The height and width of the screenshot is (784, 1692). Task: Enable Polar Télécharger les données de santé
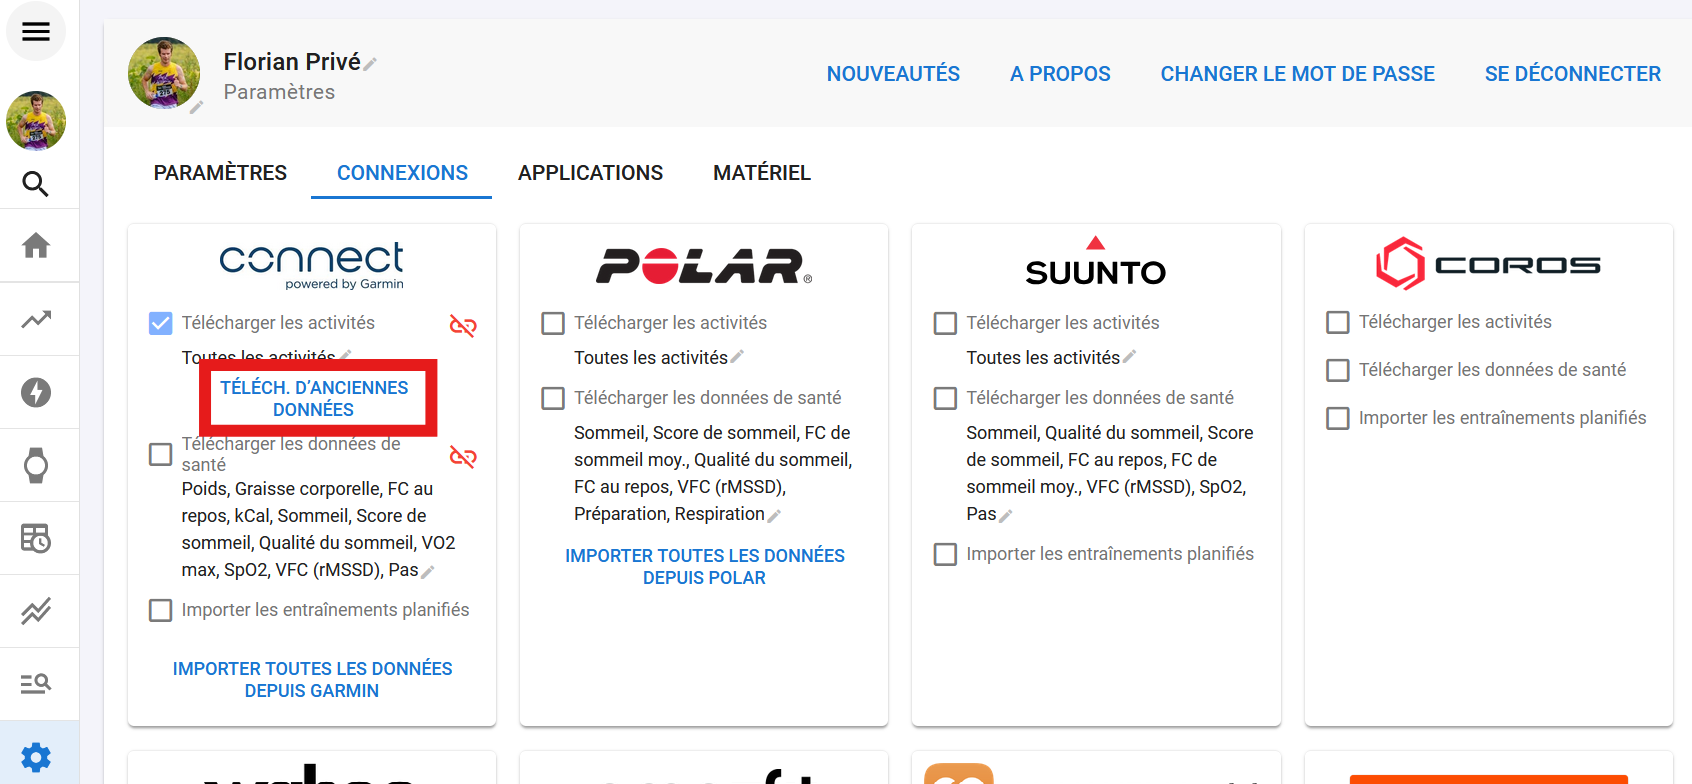[x=553, y=398]
